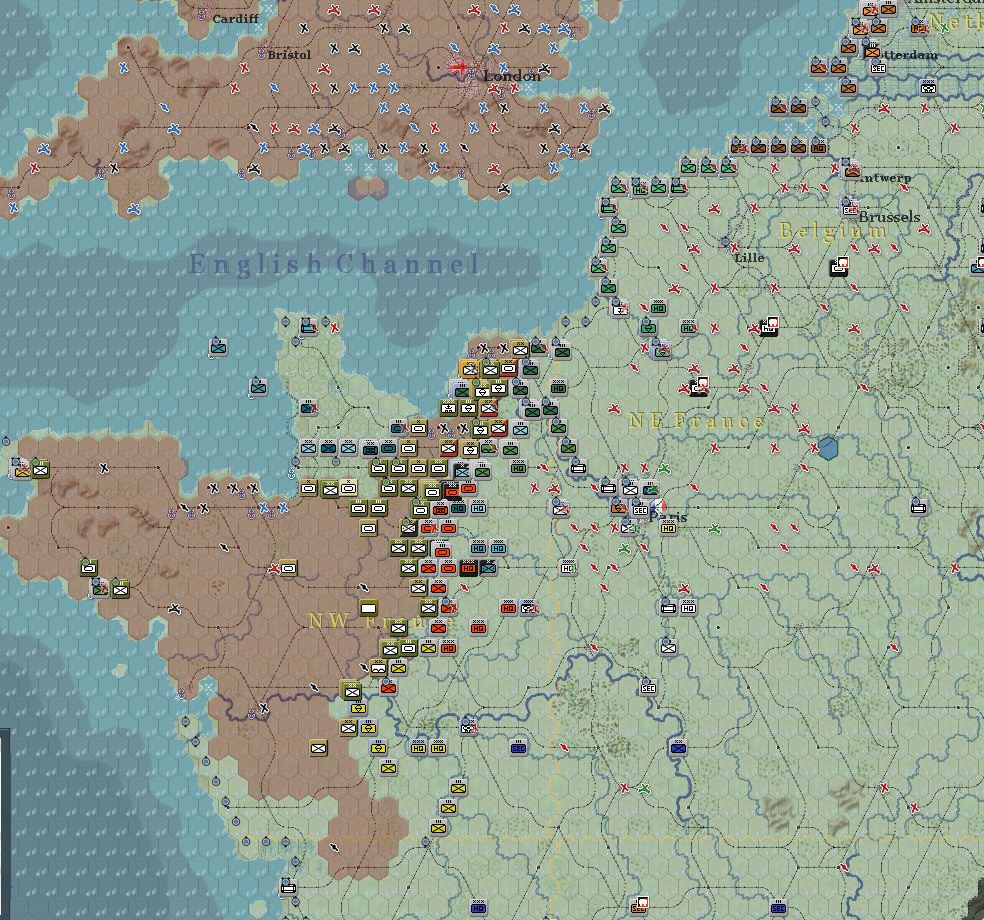Viewport: 984px width, 920px height.
Task: Select the stacked olive XX counter beside orange Loire counter
Action: tap(351, 691)
